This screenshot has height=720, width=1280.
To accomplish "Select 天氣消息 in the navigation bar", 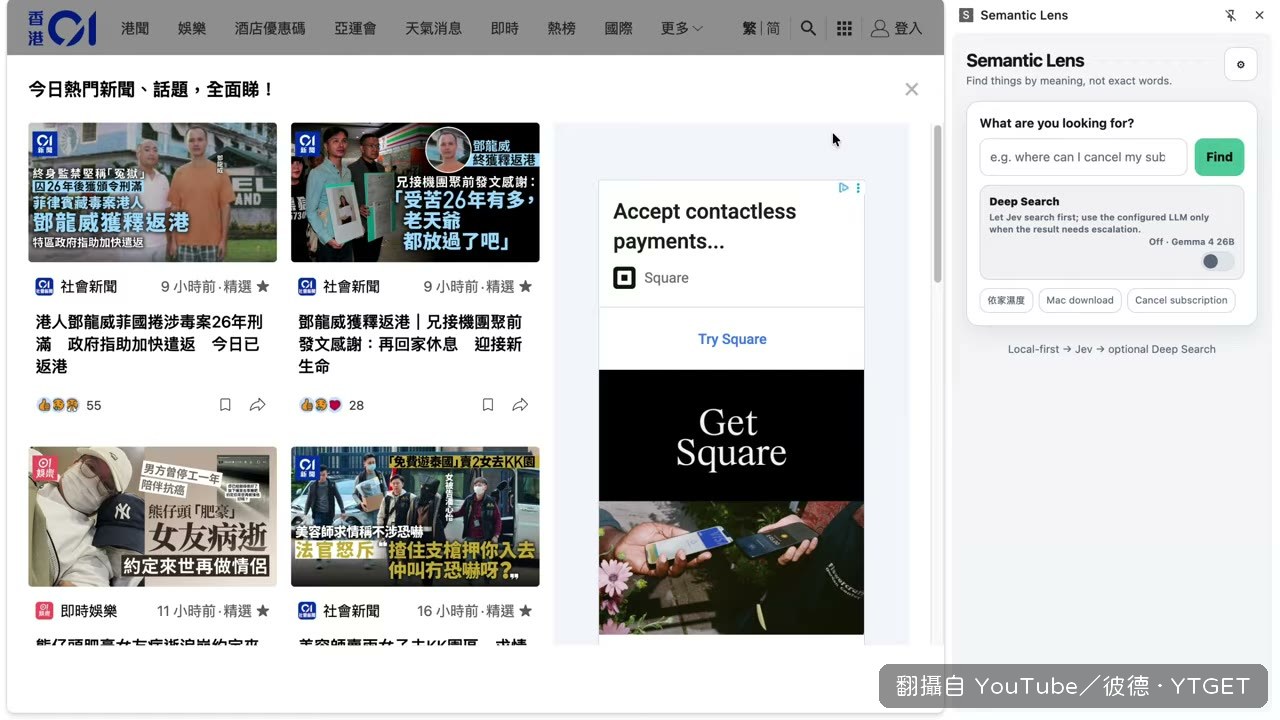I will click(x=434, y=28).
